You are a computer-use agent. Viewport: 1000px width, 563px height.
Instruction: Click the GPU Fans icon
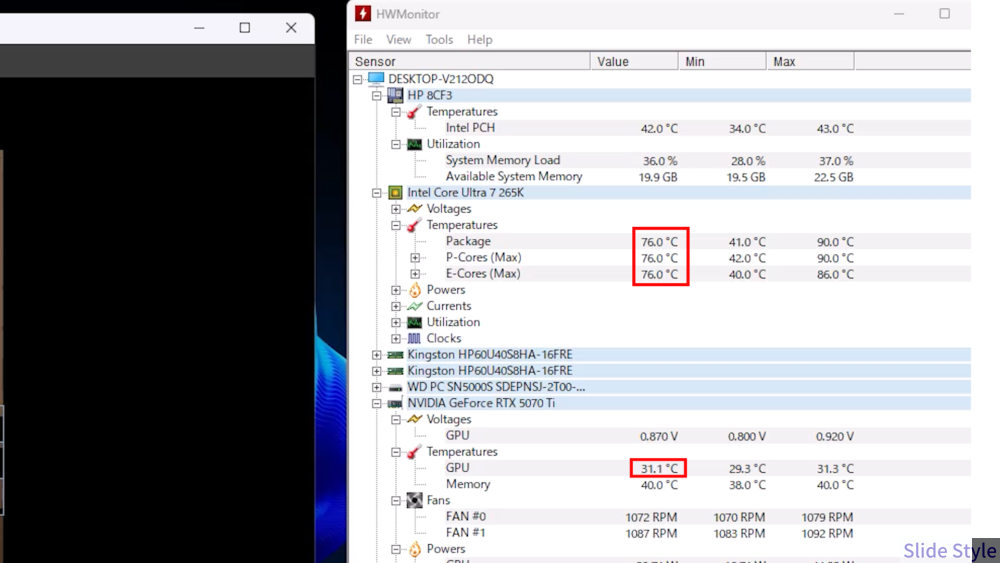415,501
